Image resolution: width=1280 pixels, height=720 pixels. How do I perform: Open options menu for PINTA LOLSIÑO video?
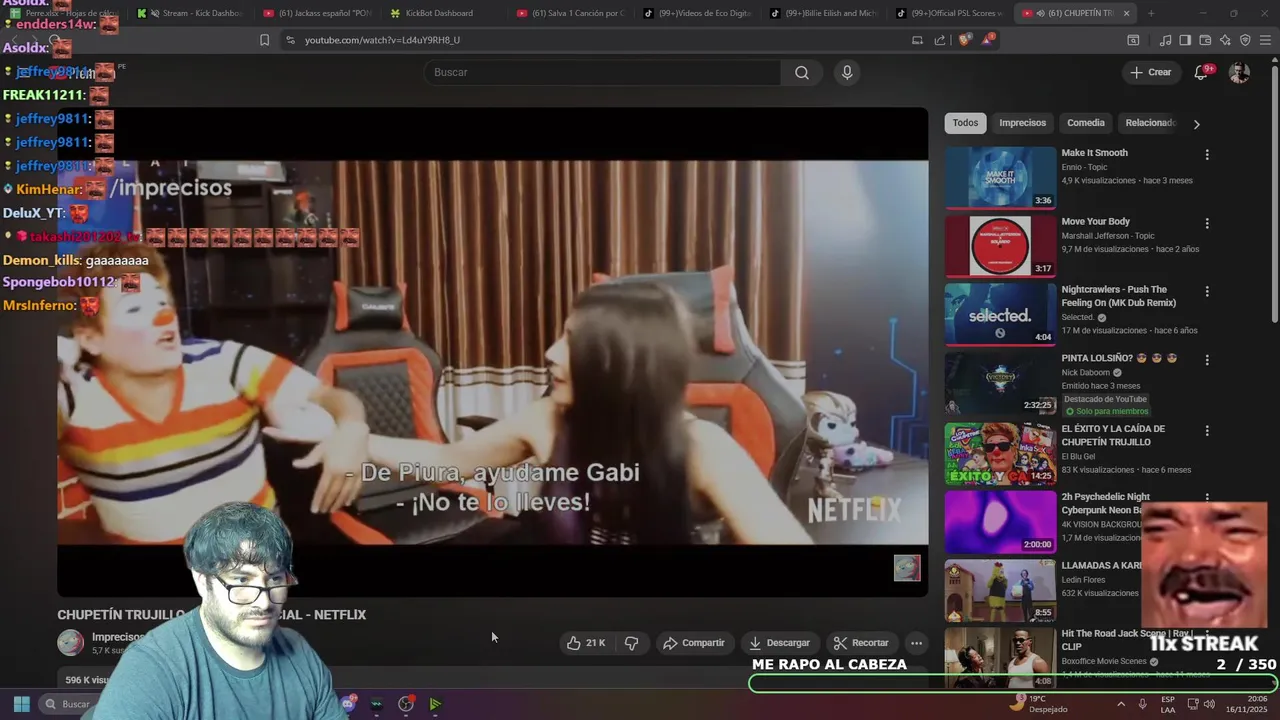[x=1207, y=360]
